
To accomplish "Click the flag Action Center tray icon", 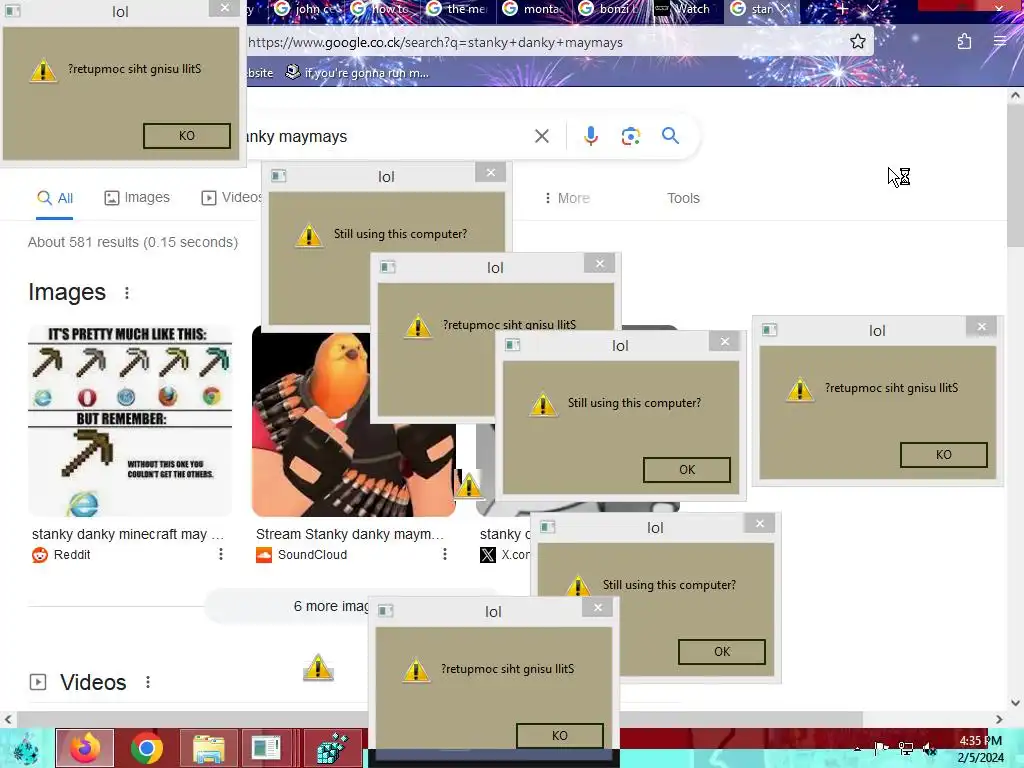I will pos(882,748).
